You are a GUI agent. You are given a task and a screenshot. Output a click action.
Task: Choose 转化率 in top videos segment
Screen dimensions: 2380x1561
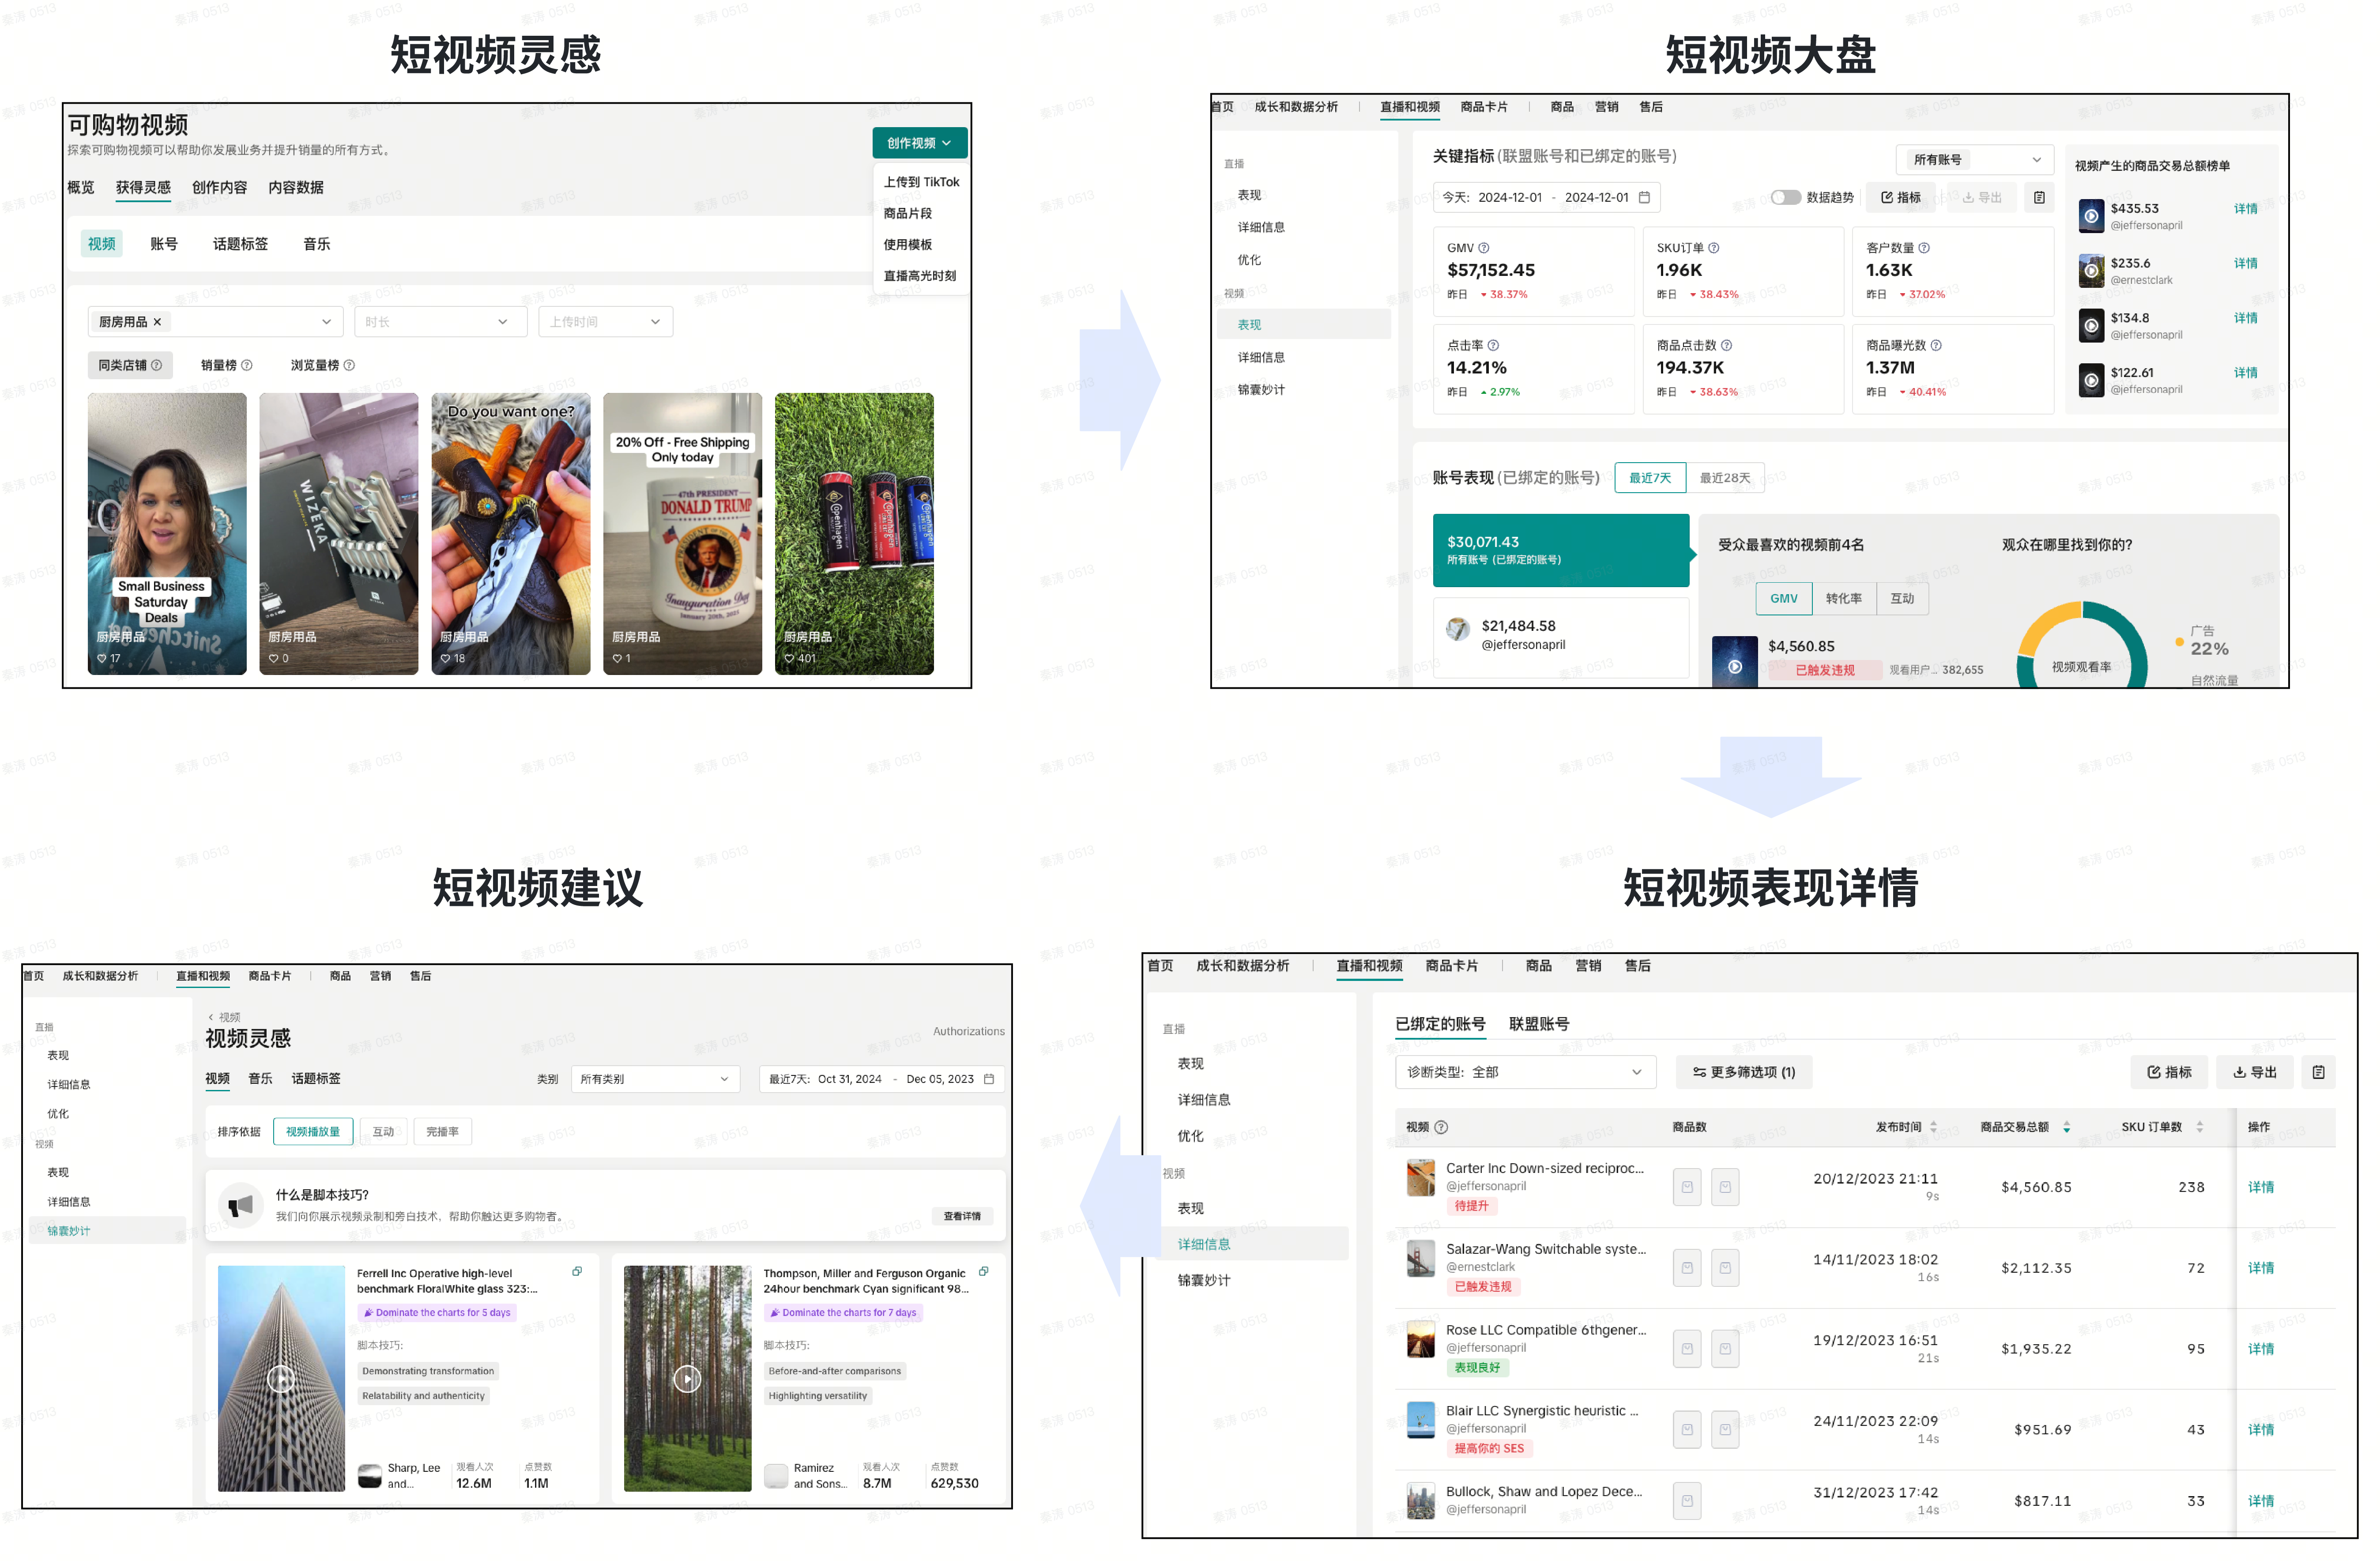pyautogui.click(x=1844, y=599)
